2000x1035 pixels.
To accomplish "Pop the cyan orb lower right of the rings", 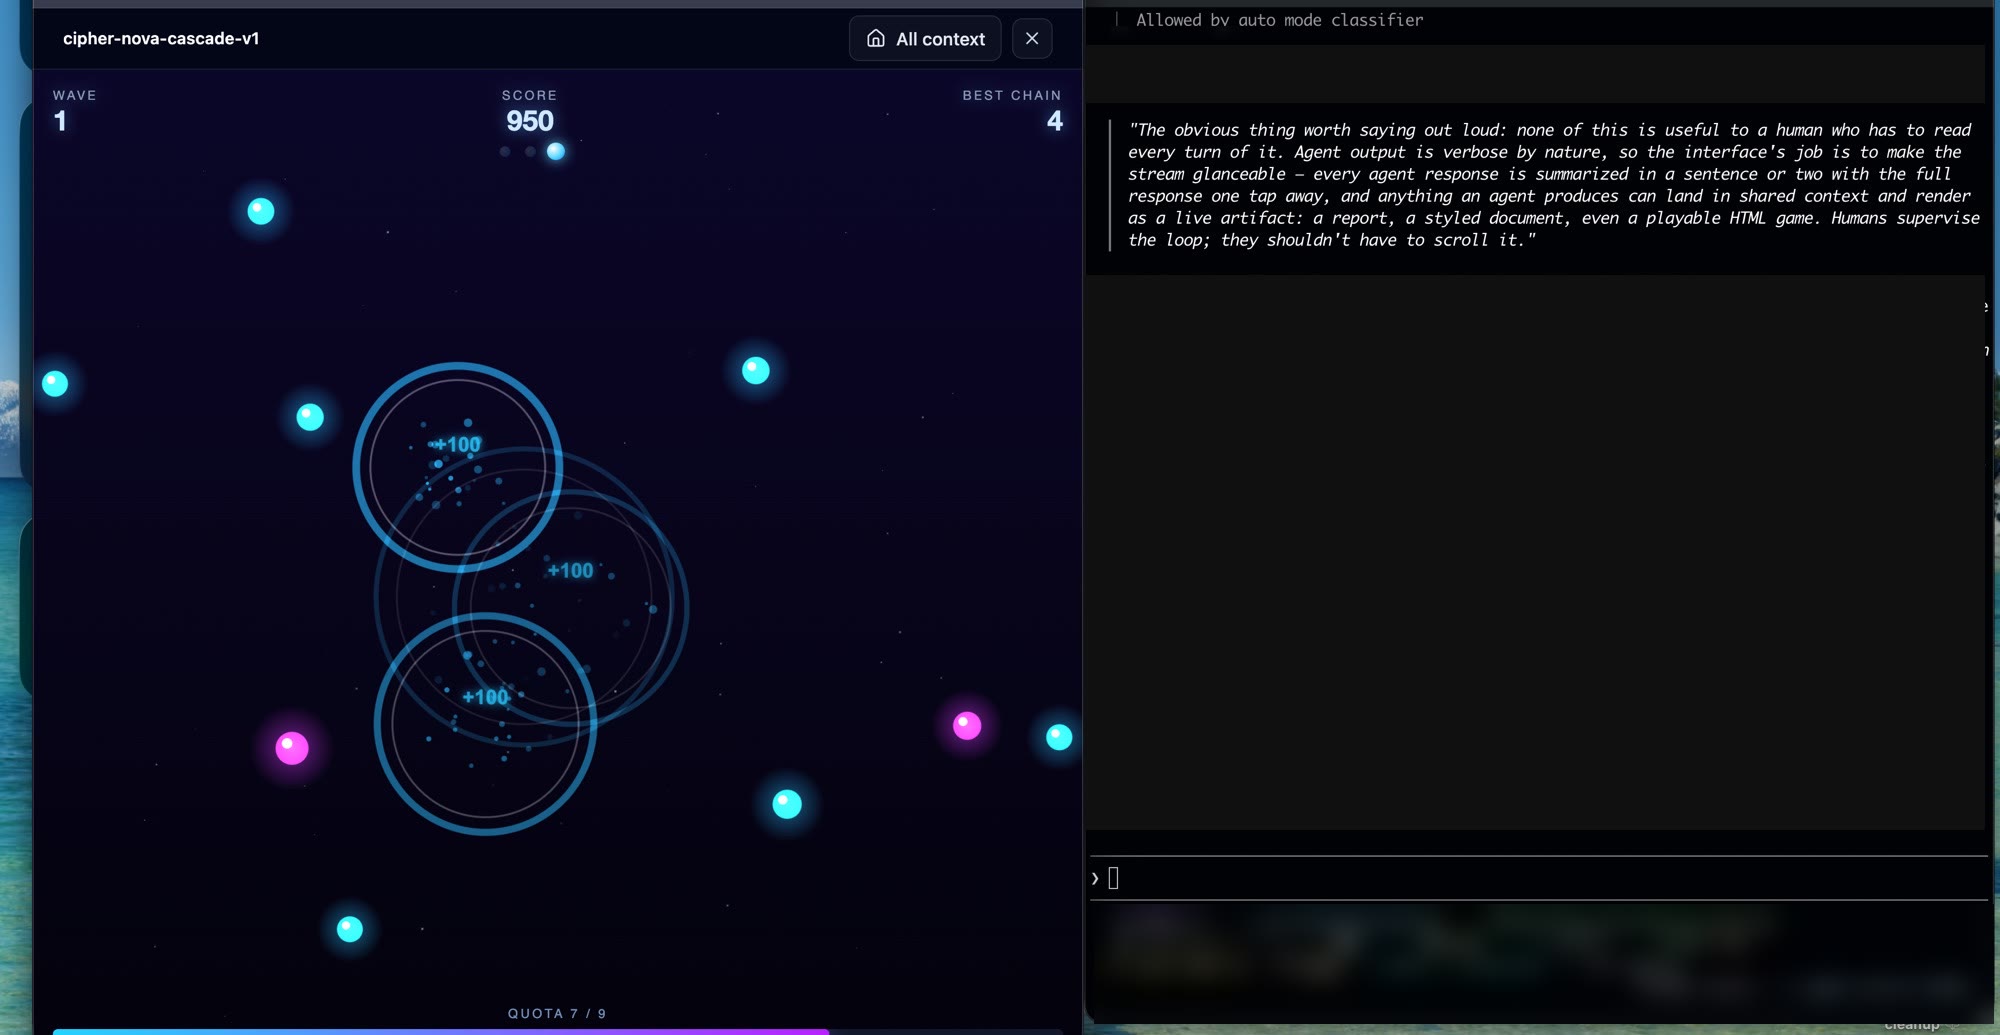I will [787, 804].
